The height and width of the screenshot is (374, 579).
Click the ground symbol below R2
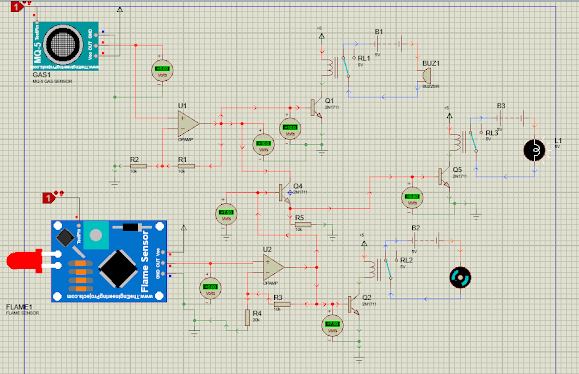(115, 184)
